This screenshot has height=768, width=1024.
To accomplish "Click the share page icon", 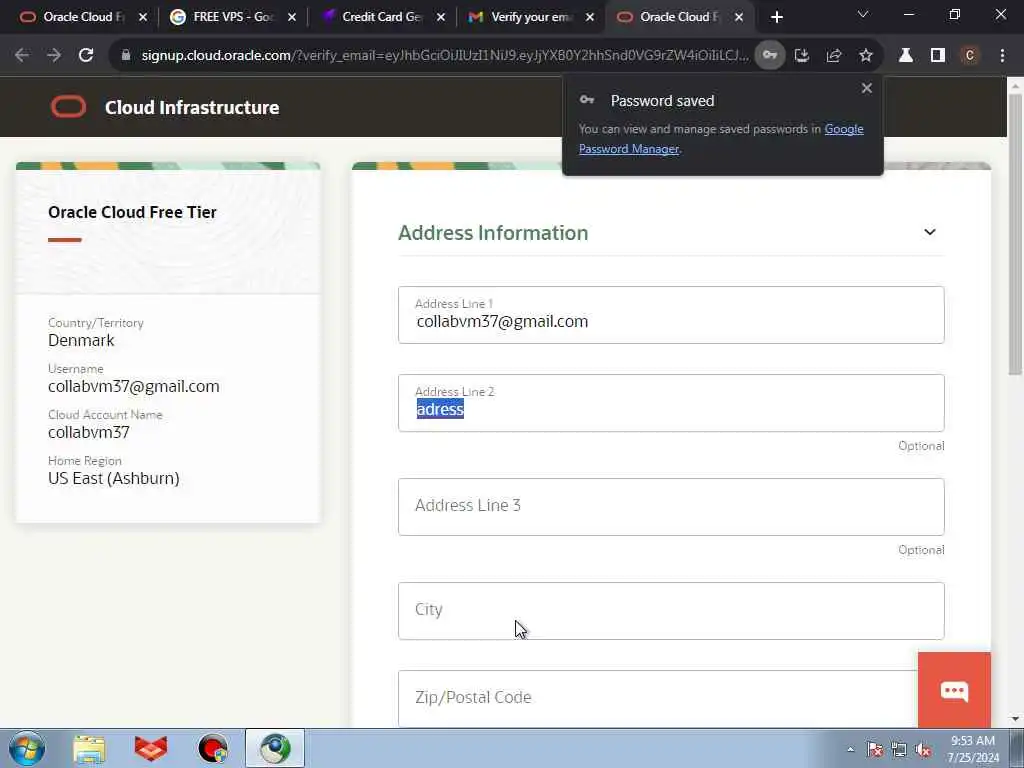I will tap(834, 56).
